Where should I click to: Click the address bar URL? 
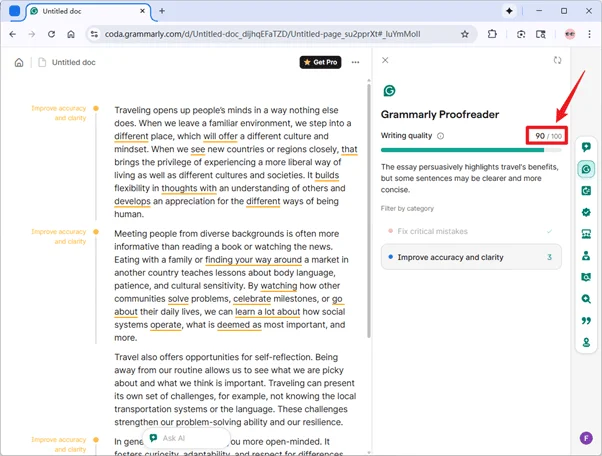pyautogui.click(x=263, y=34)
